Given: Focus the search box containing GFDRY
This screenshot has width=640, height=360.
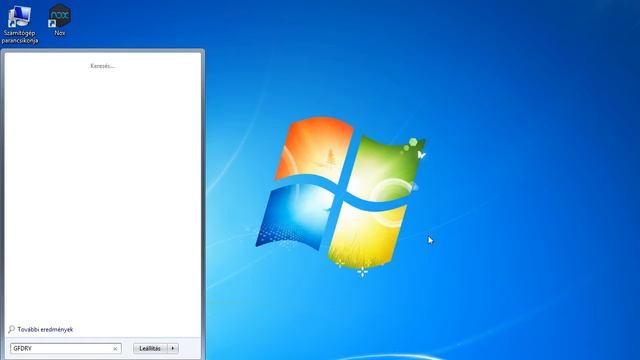Looking at the screenshot, I should 66,349.
